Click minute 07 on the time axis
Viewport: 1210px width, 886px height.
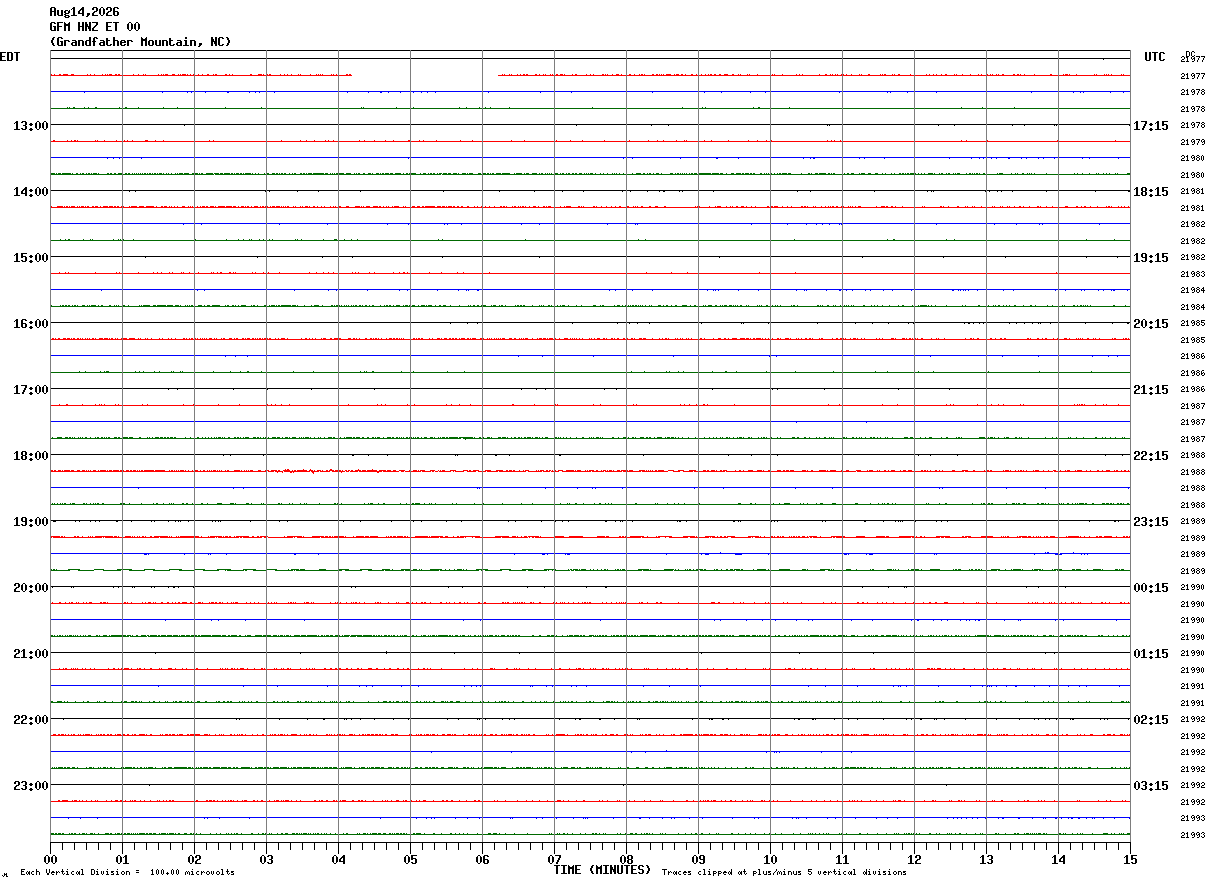click(554, 859)
